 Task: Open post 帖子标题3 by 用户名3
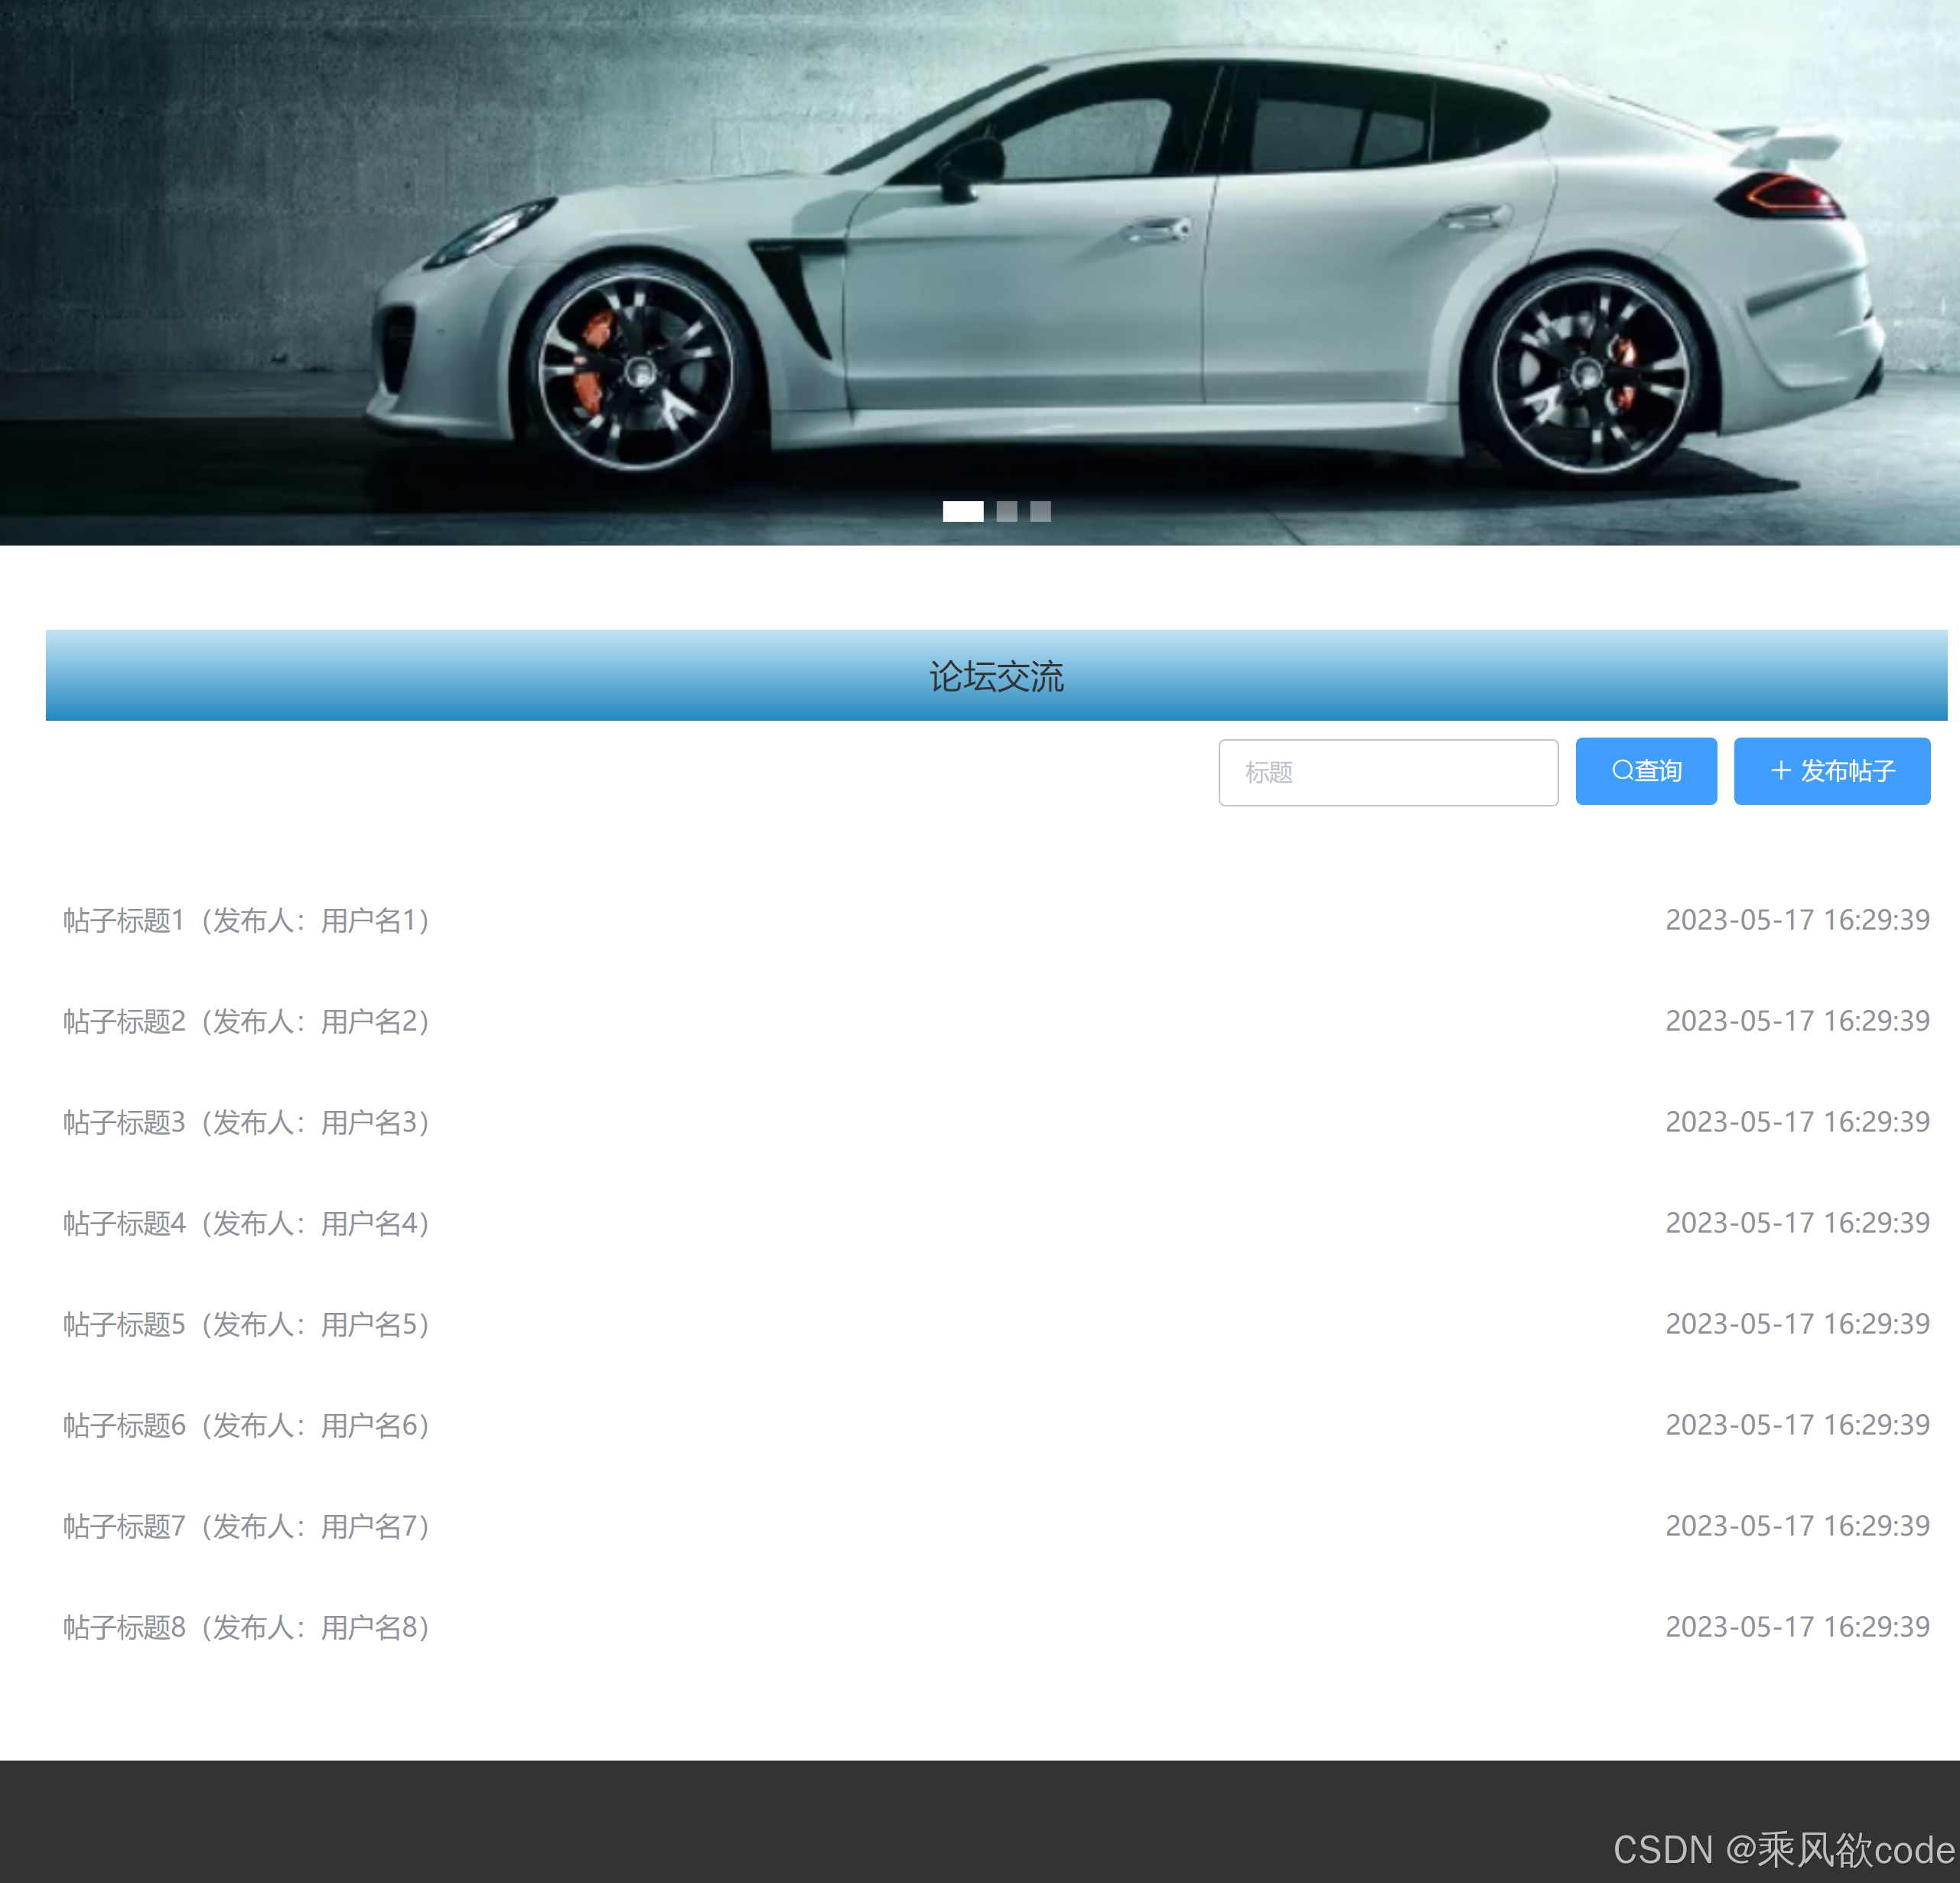[x=246, y=1122]
